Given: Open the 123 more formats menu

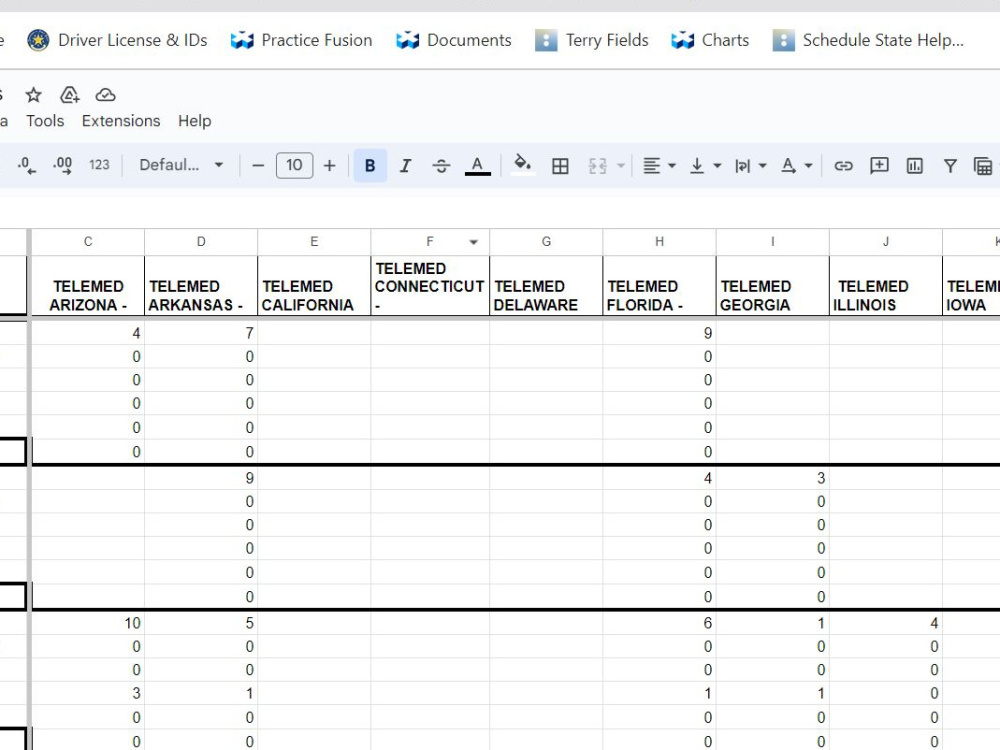Looking at the screenshot, I should coord(99,165).
